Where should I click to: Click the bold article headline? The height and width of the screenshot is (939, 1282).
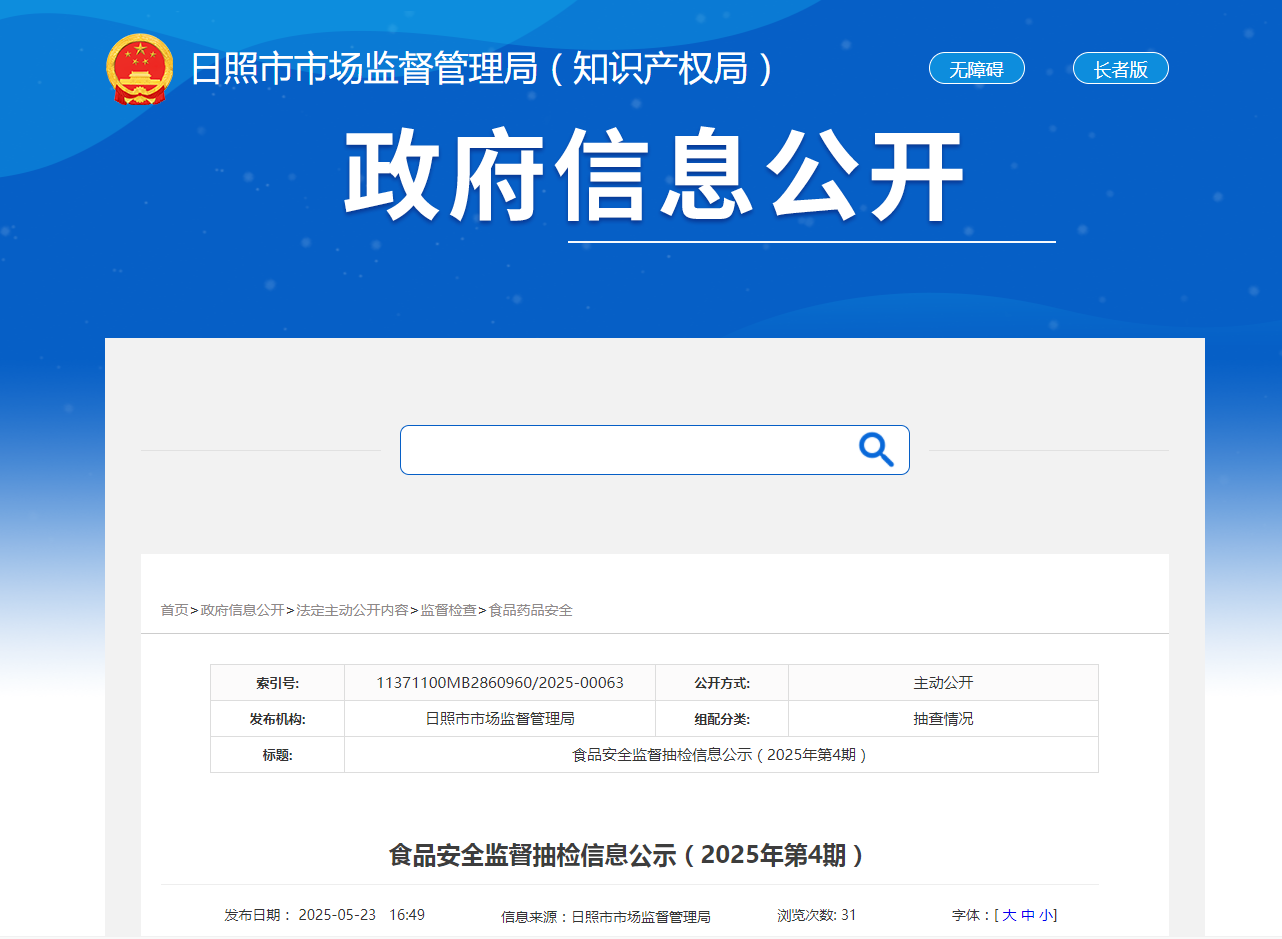629,855
